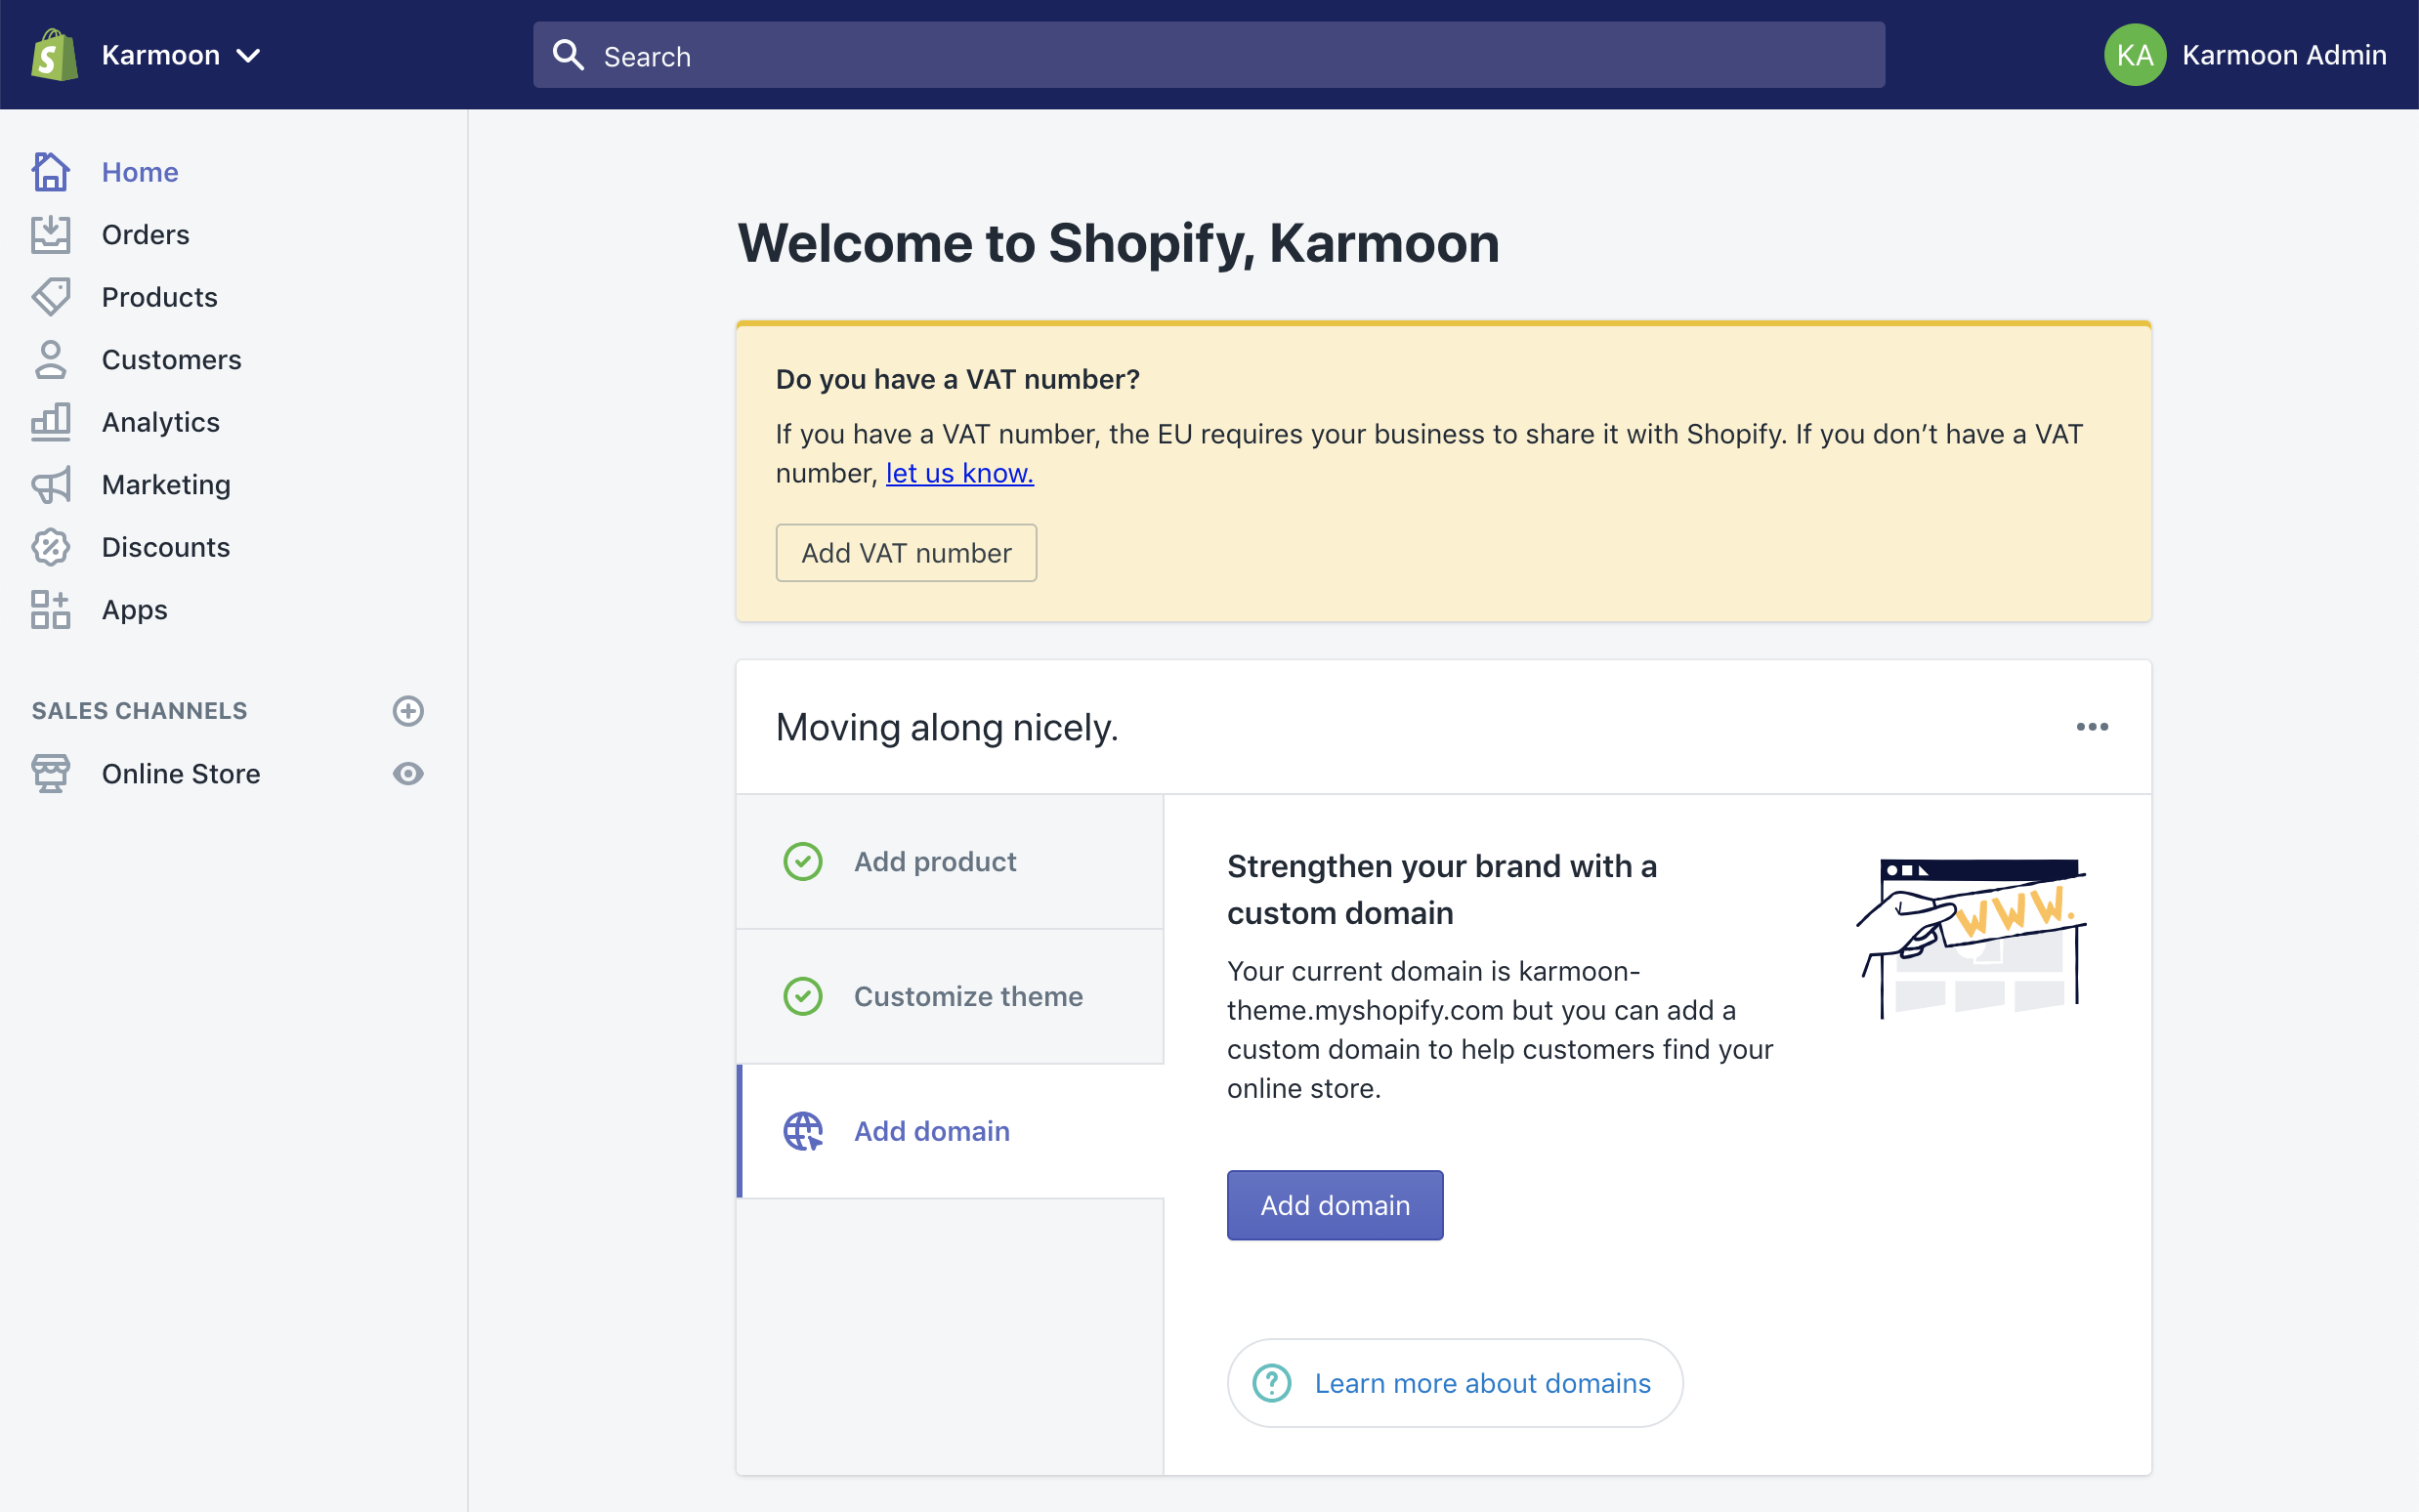The height and width of the screenshot is (1512, 2419).
Task: Expand the Karmoon store switcher dropdown
Action: (x=181, y=55)
